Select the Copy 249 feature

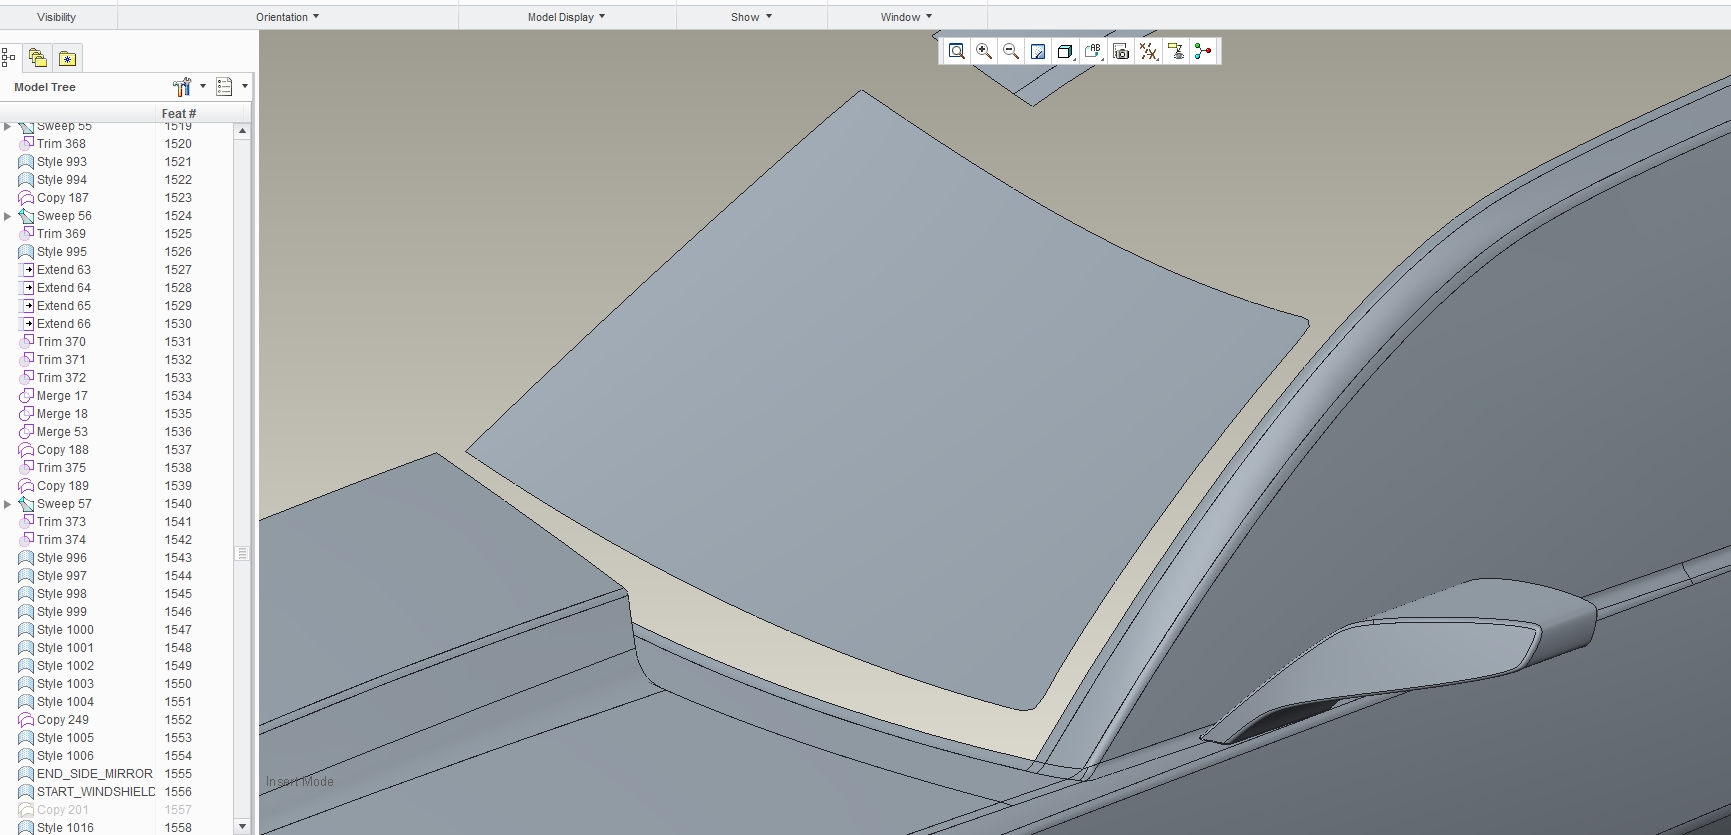(x=63, y=720)
